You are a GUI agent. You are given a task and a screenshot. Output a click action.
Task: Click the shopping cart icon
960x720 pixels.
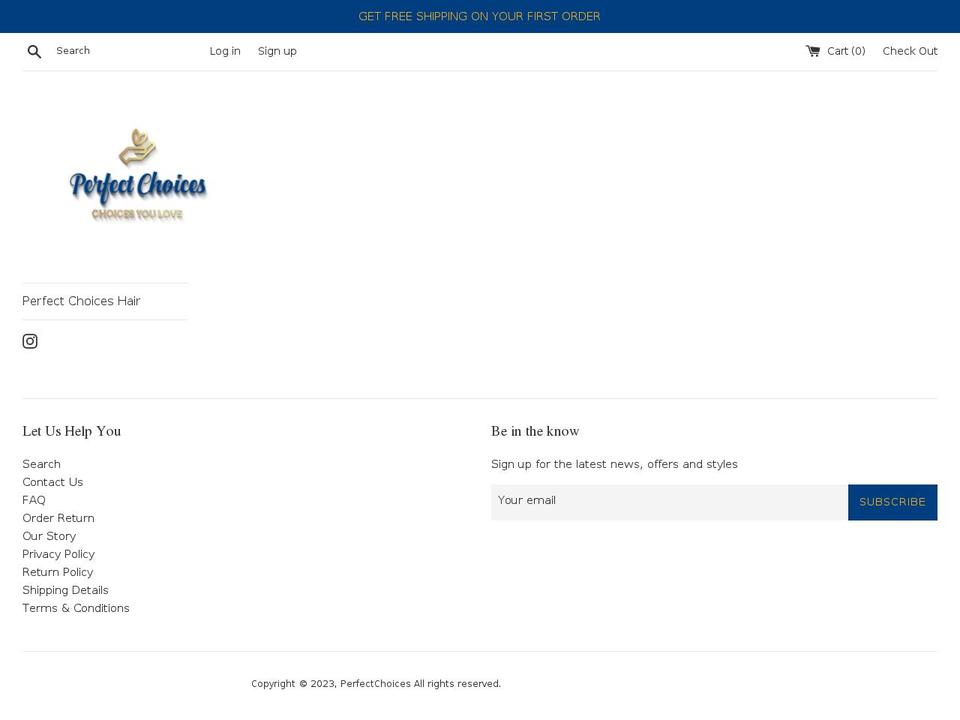[x=812, y=51]
